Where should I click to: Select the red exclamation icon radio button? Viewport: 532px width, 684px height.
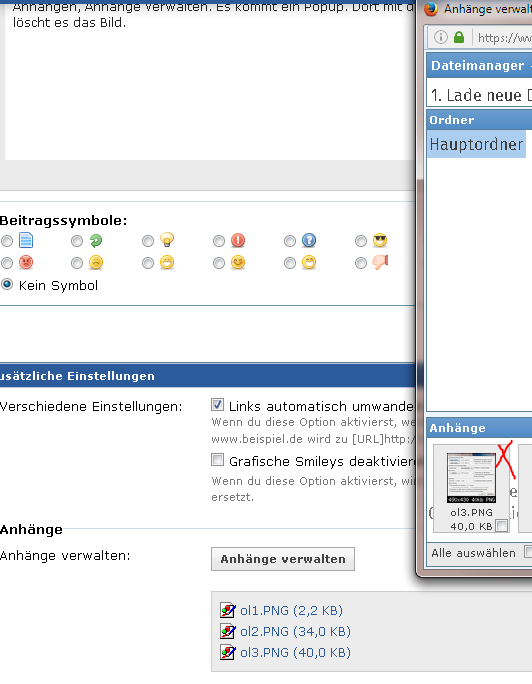219,241
